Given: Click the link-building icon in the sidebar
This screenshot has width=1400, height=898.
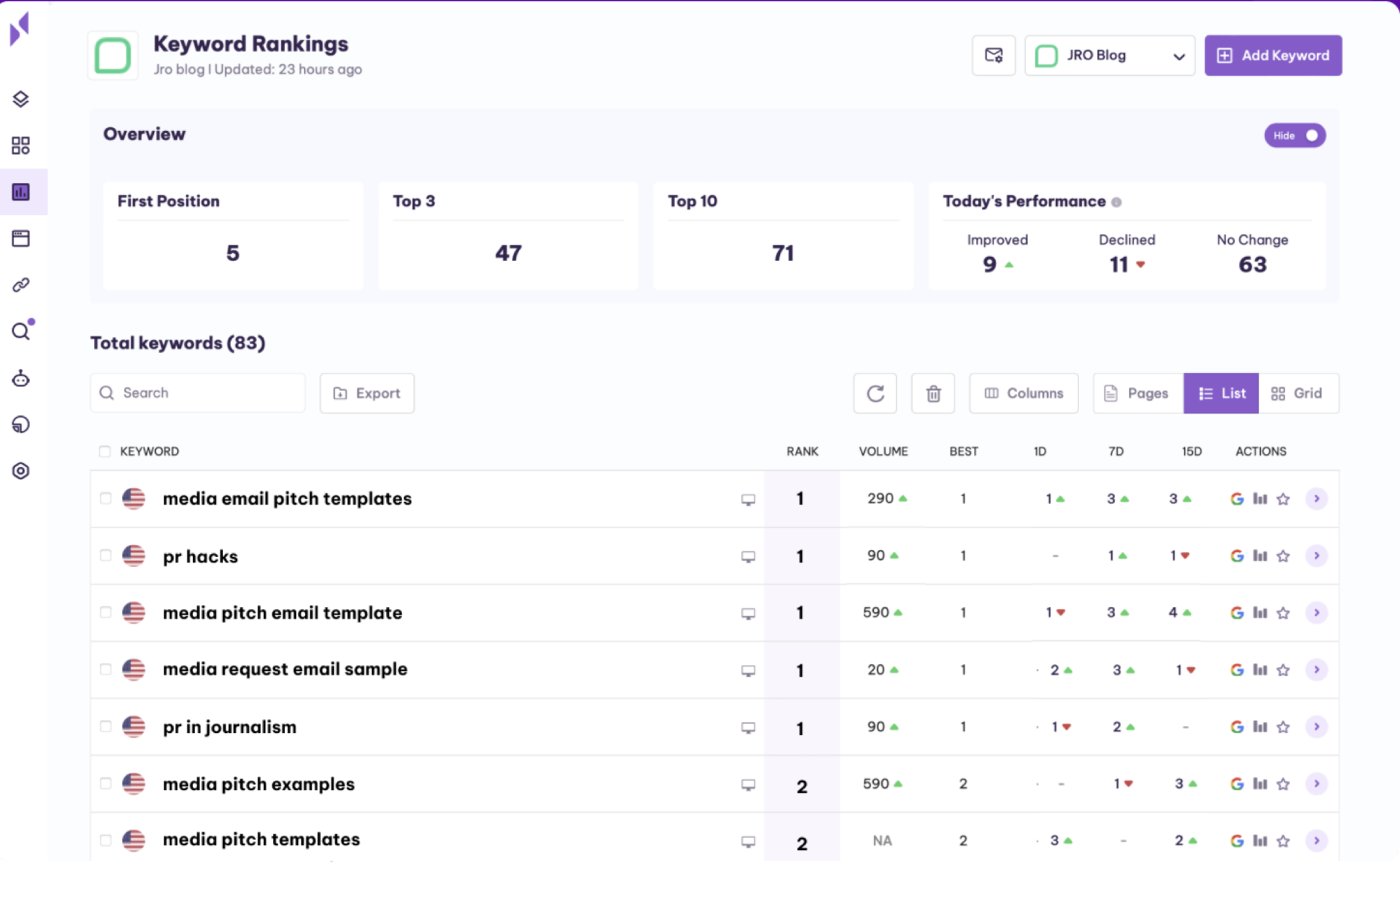Looking at the screenshot, I should (21, 284).
